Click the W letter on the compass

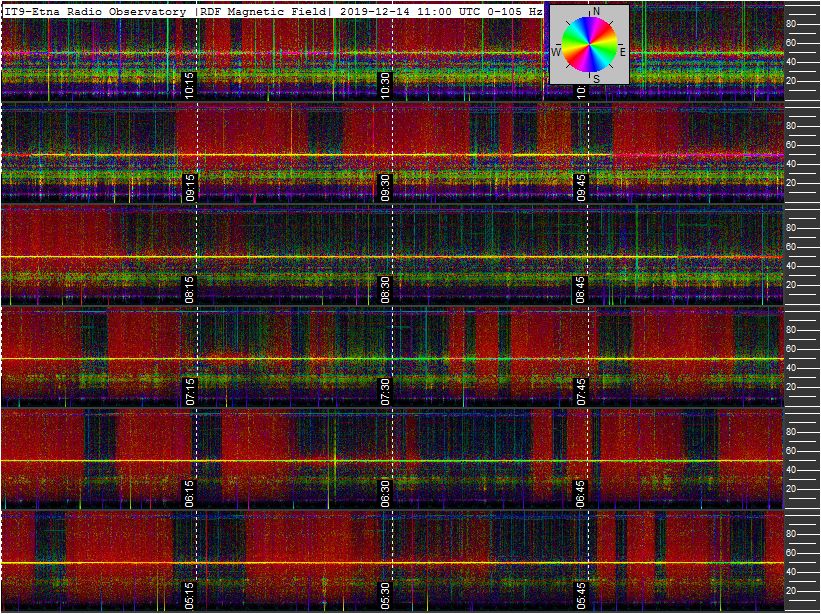(x=556, y=52)
